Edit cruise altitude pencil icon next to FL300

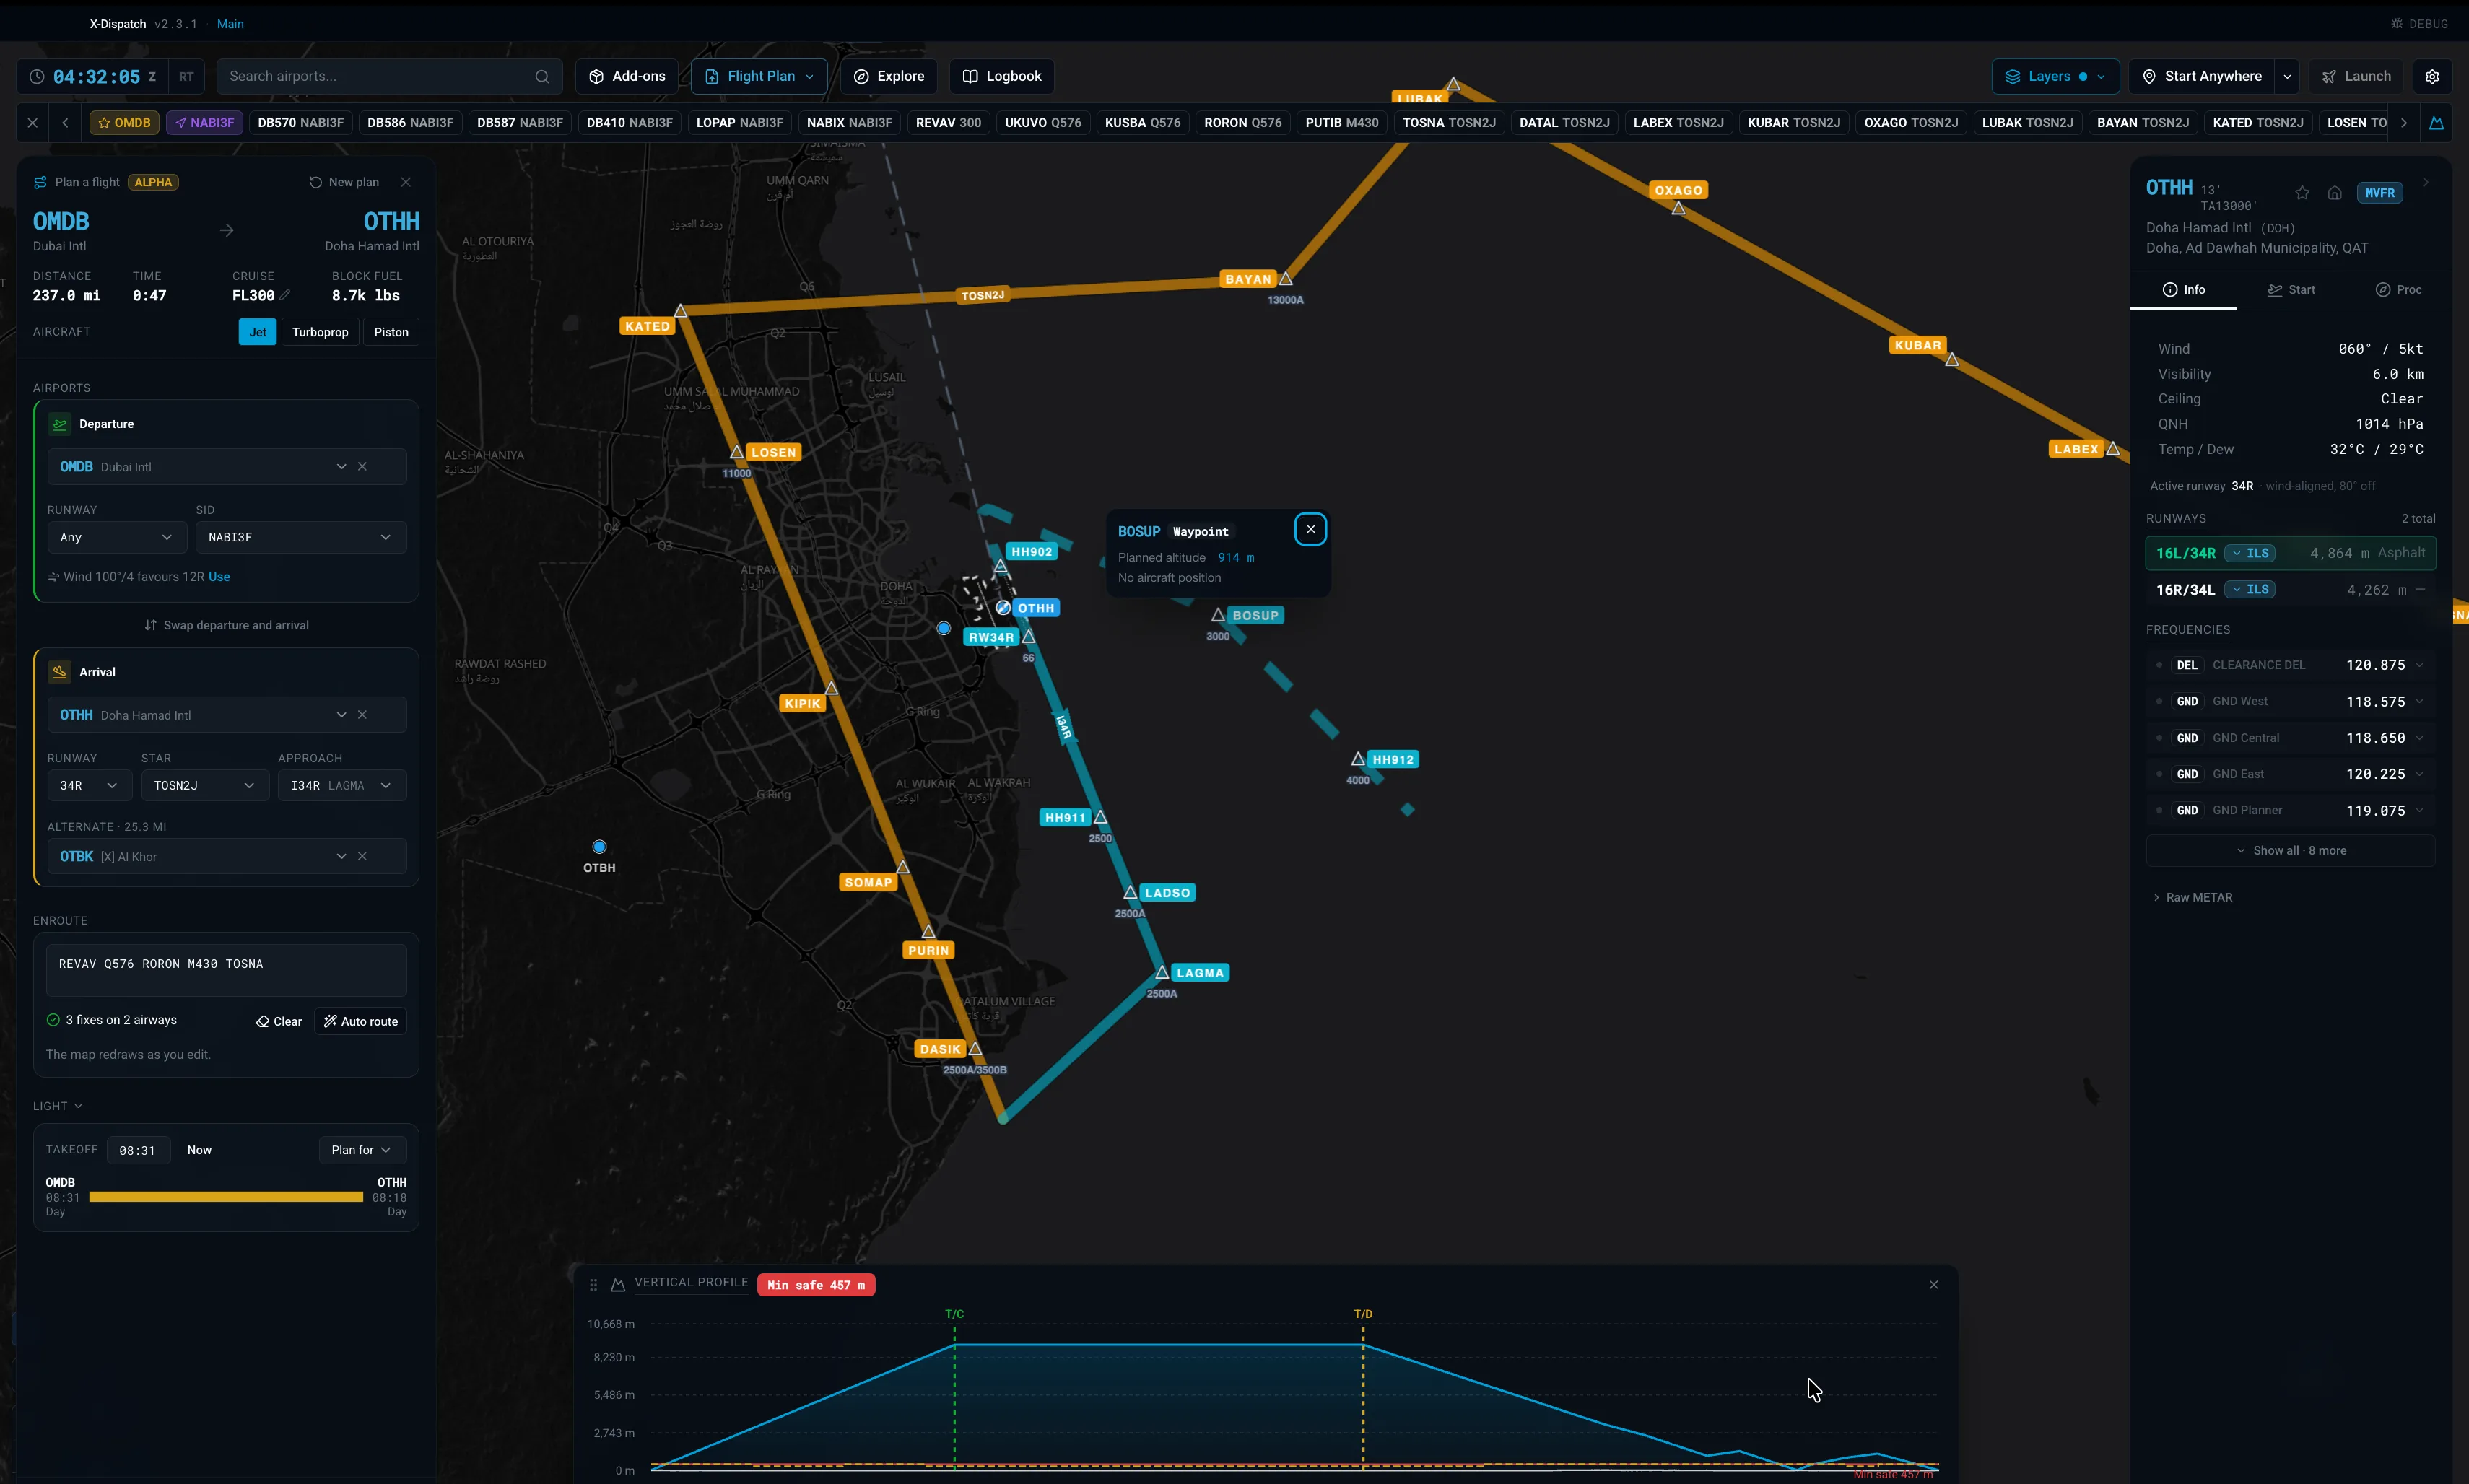[x=285, y=295]
